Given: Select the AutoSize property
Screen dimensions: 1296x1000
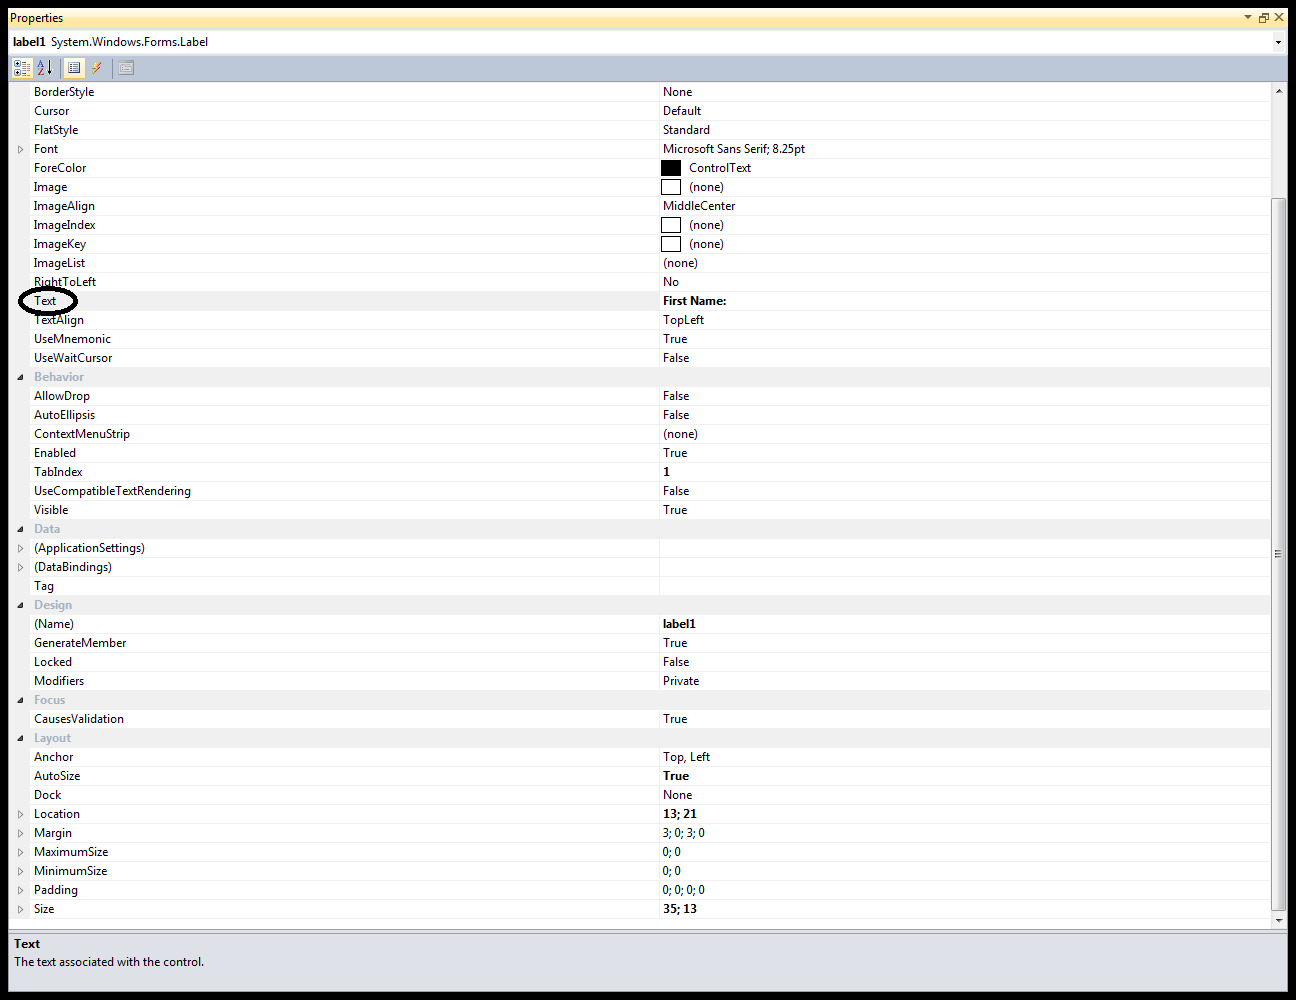Looking at the screenshot, I should tap(57, 776).
